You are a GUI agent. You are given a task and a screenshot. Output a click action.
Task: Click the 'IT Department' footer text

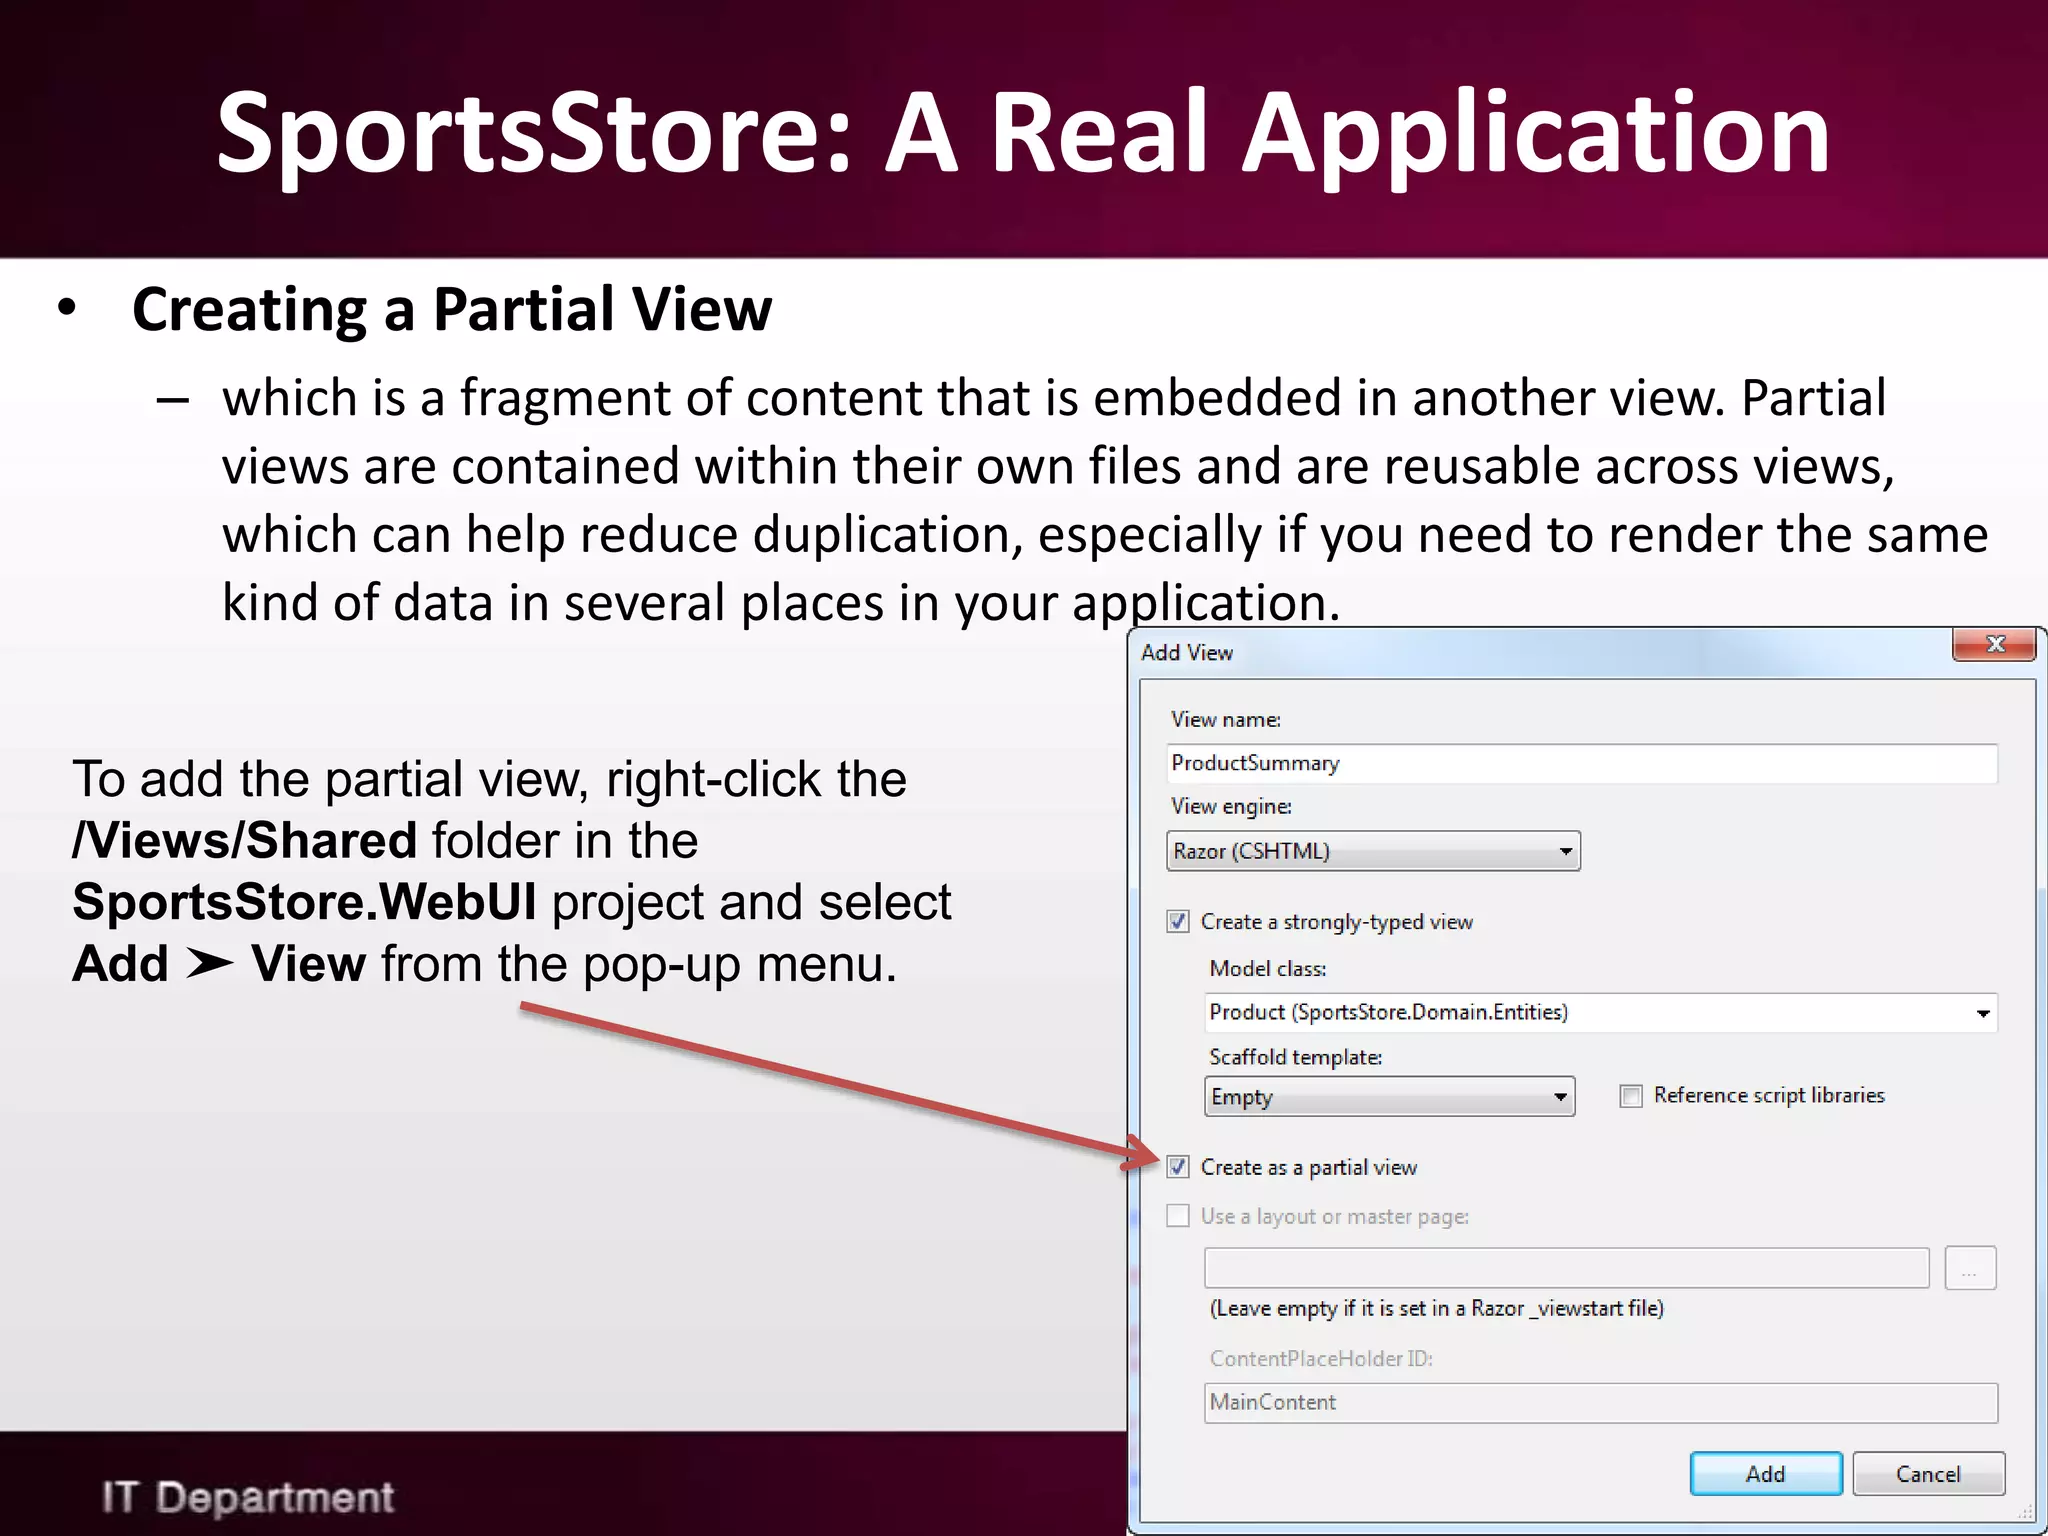click(248, 1498)
